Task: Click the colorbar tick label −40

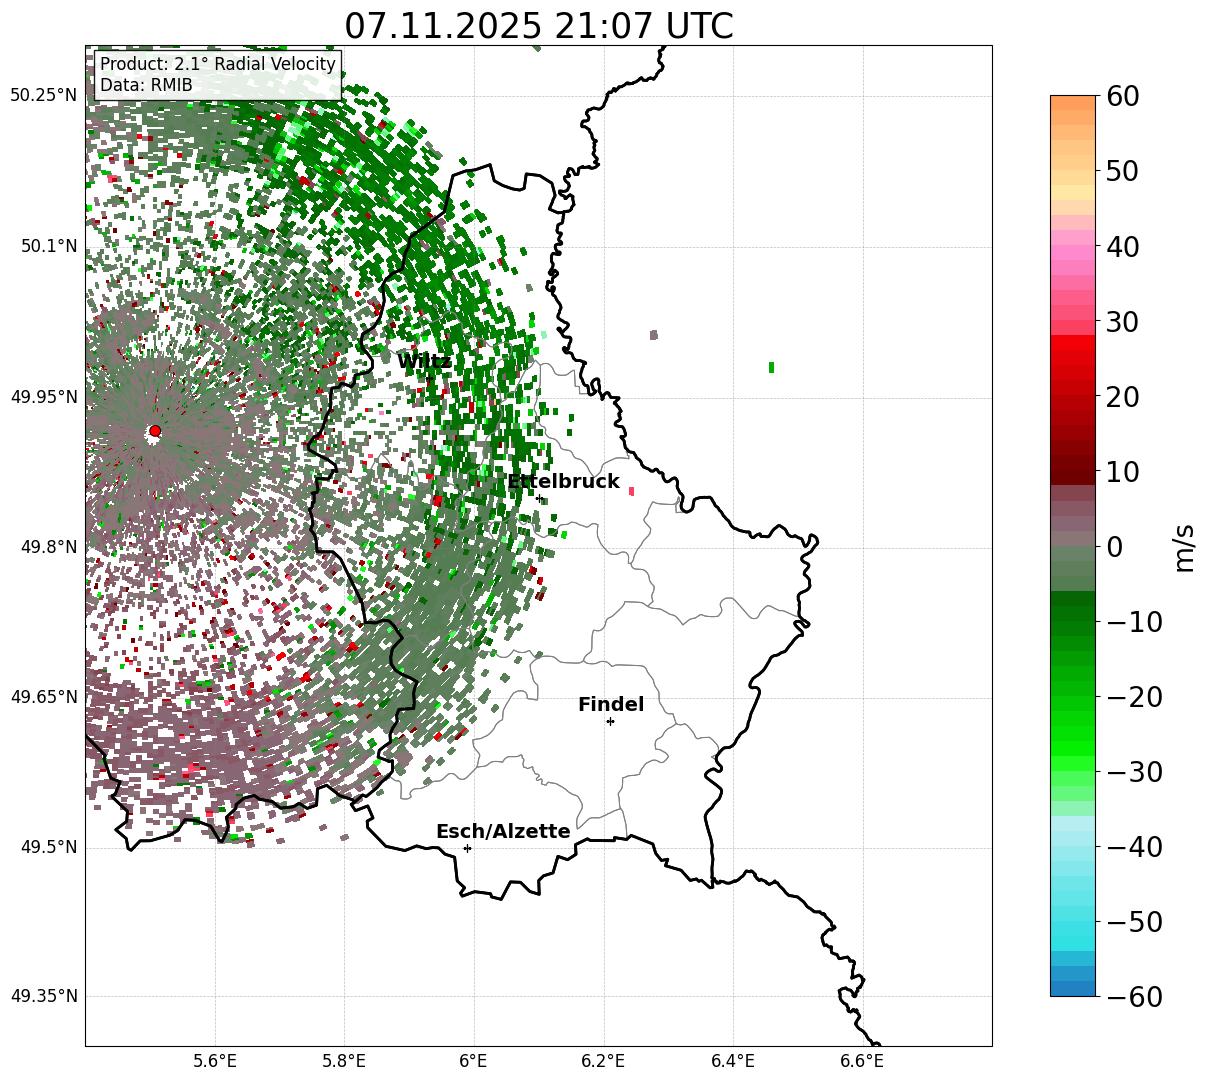Action: click(1134, 847)
